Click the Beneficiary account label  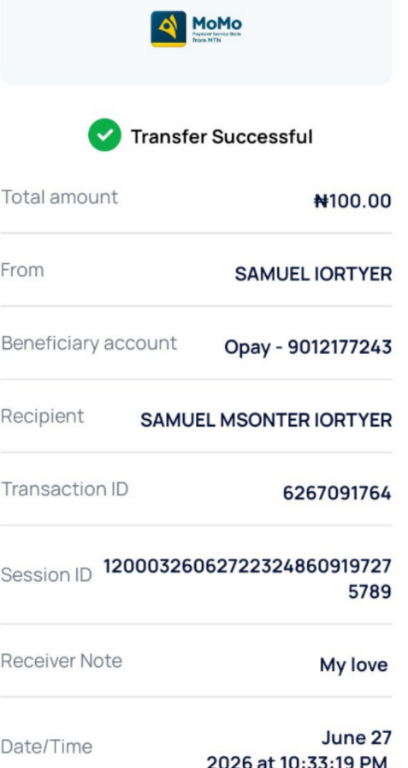pyautogui.click(x=89, y=343)
